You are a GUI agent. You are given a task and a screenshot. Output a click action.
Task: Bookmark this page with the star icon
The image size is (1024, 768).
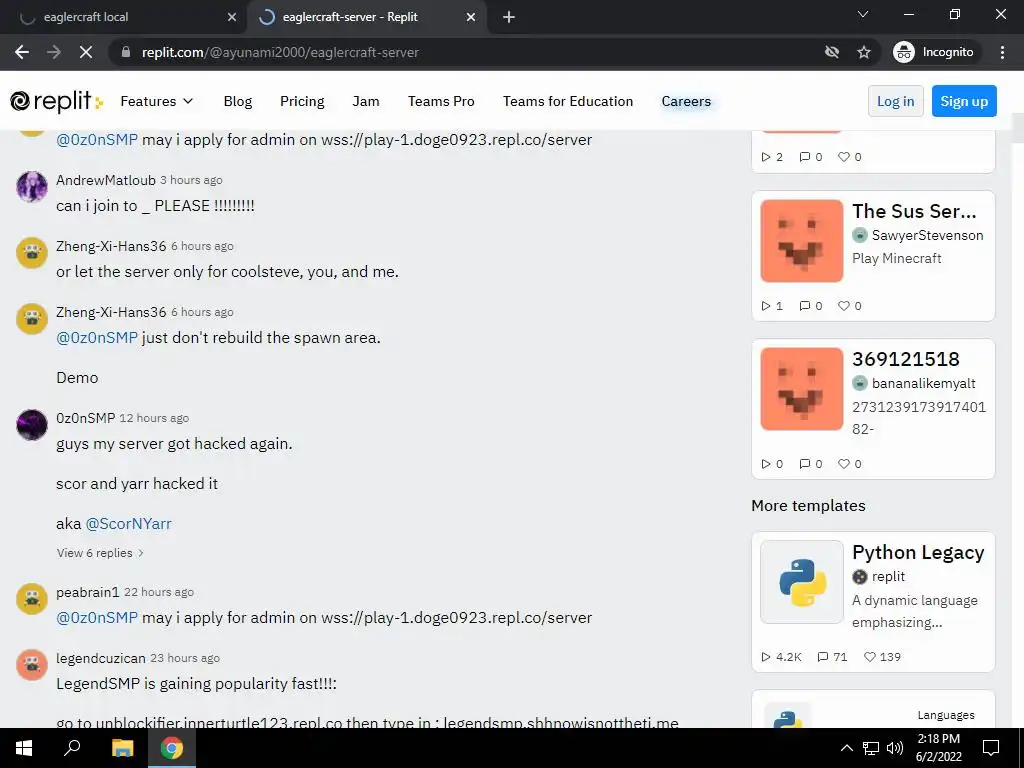coord(864,52)
